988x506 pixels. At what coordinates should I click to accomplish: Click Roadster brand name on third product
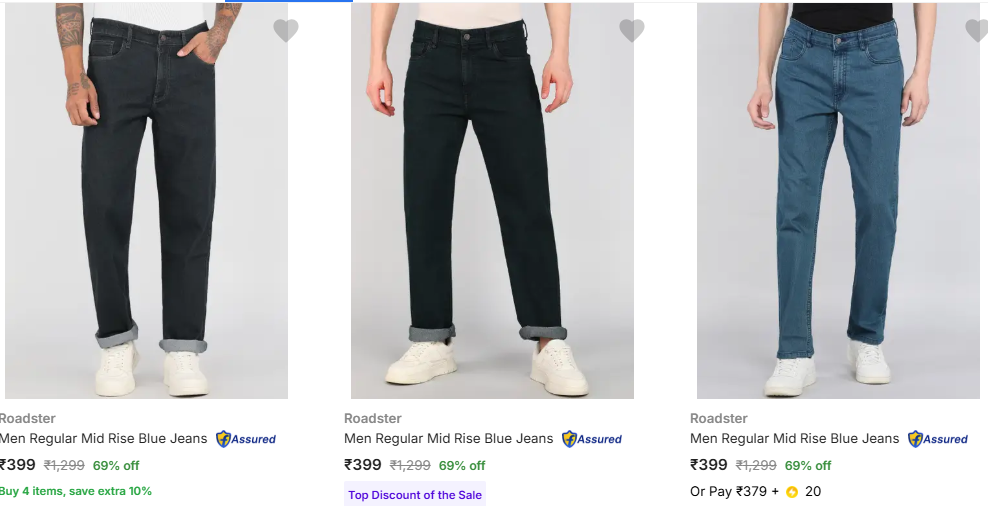(x=719, y=419)
